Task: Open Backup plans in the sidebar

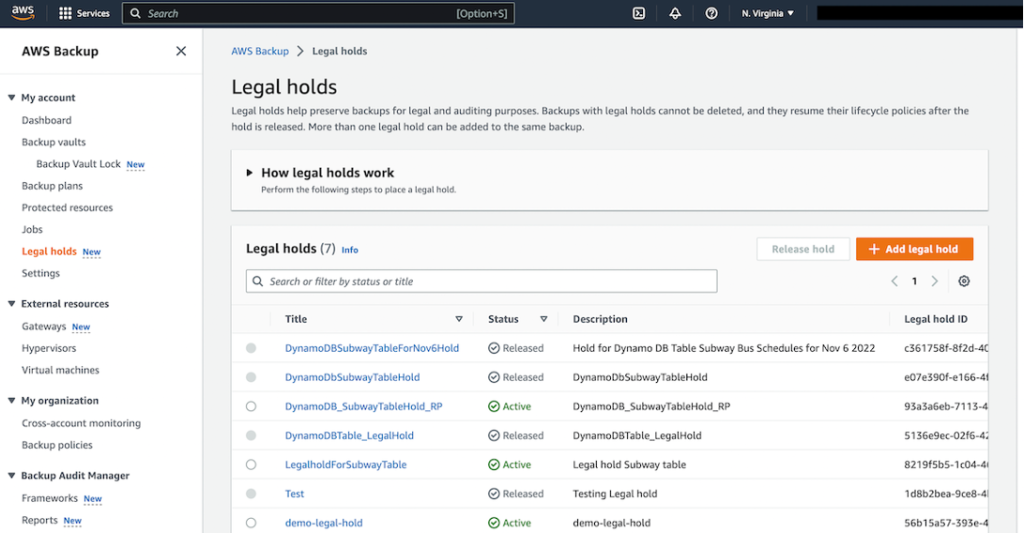Action: [52, 186]
